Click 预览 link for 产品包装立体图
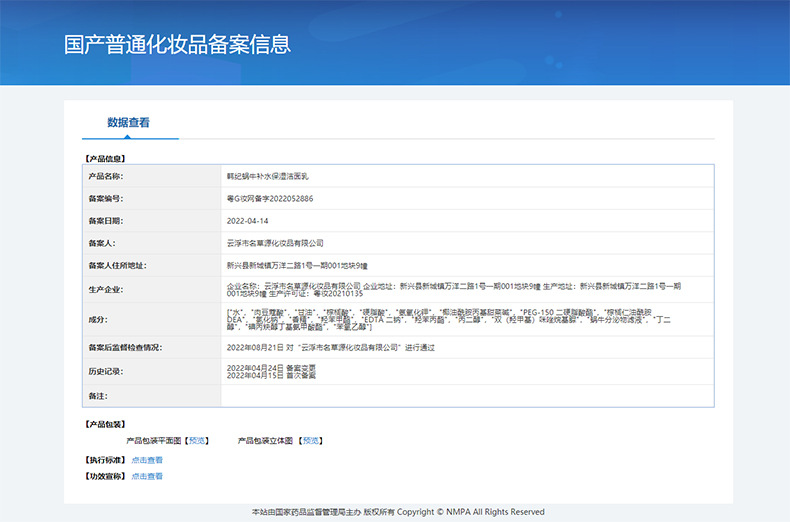This screenshot has height=522, width=790. [309, 440]
